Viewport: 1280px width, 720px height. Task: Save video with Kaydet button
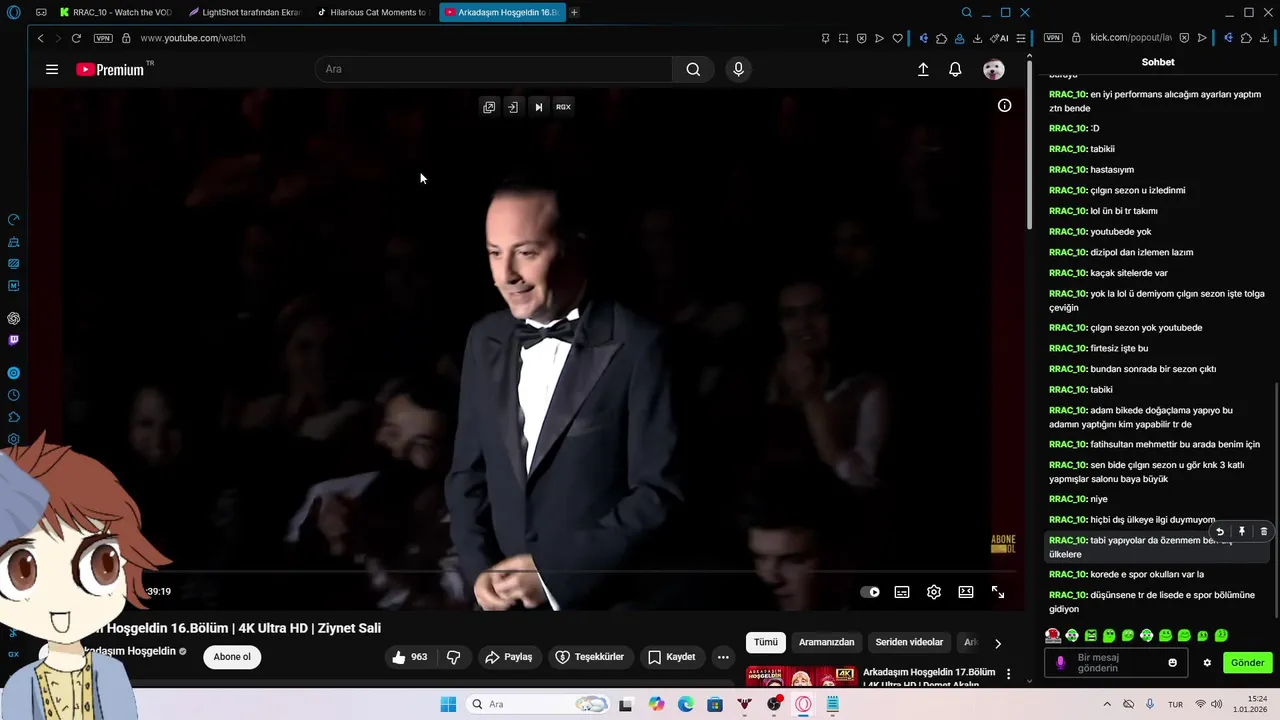[671, 657]
